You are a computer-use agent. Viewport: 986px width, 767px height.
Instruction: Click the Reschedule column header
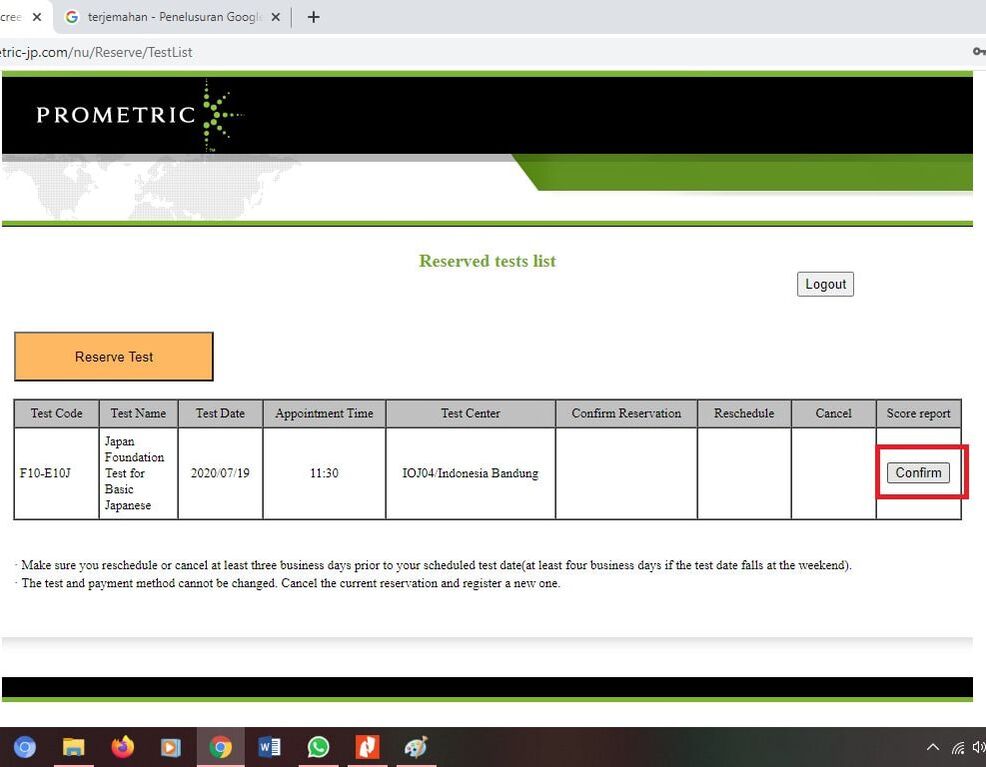(744, 413)
